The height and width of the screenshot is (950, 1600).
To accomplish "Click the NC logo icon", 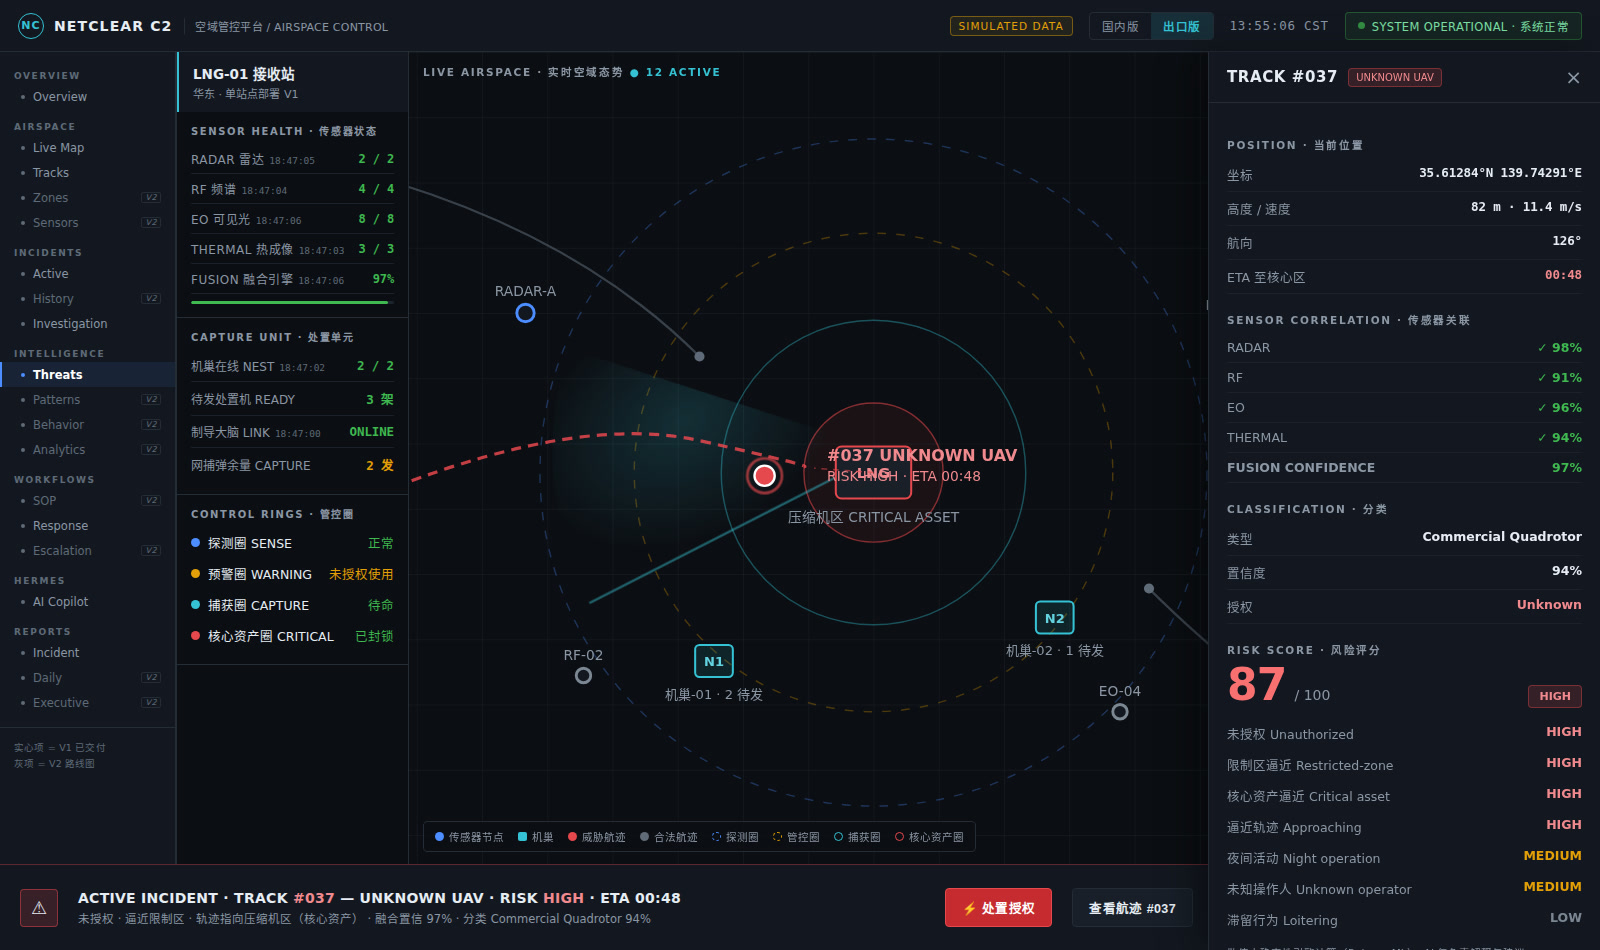I will (x=31, y=26).
